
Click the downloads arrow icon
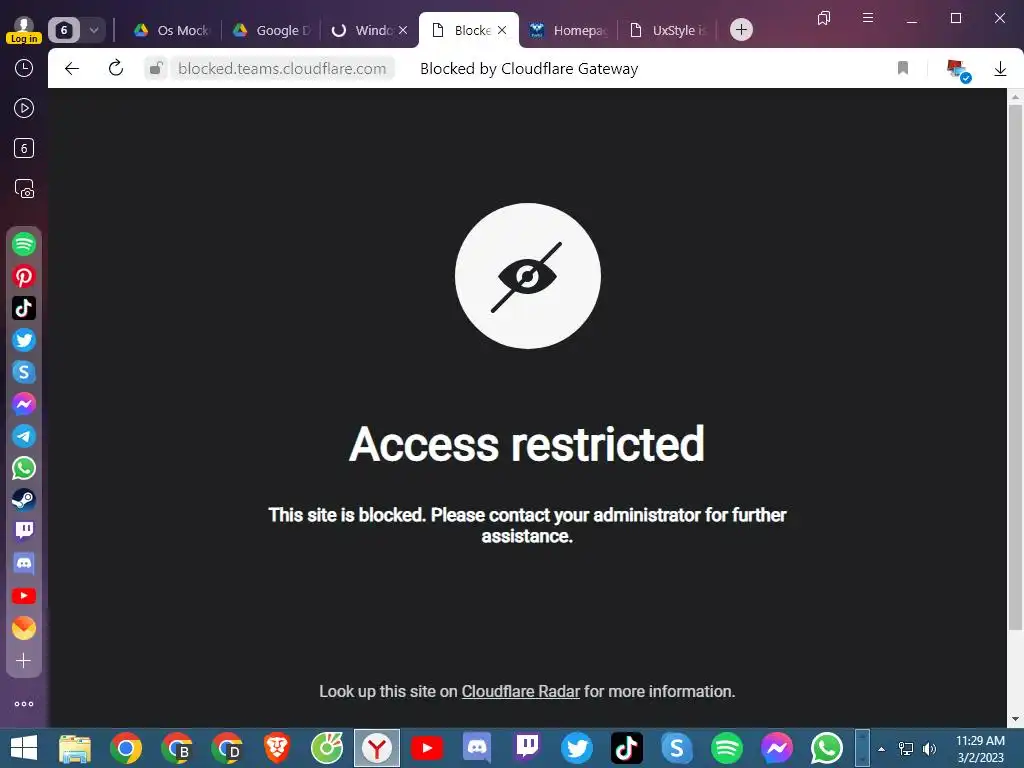(x=1000, y=69)
